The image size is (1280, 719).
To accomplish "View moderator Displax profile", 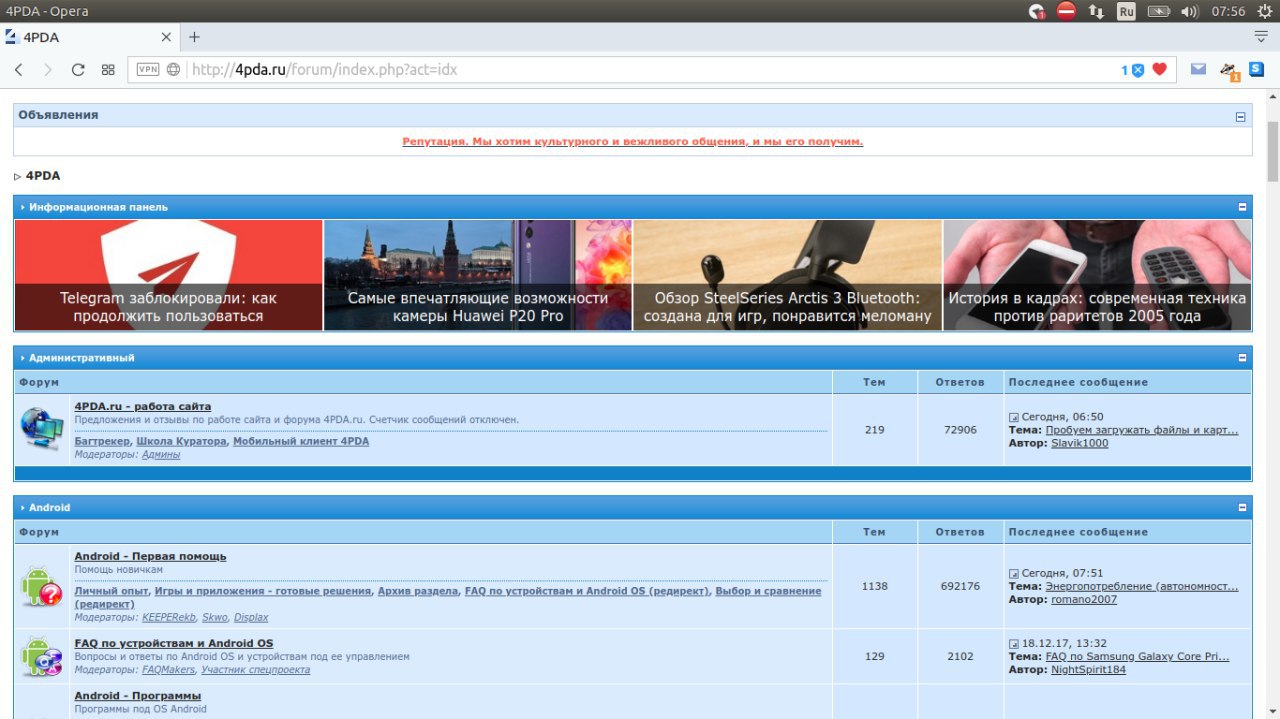I will 251,618.
